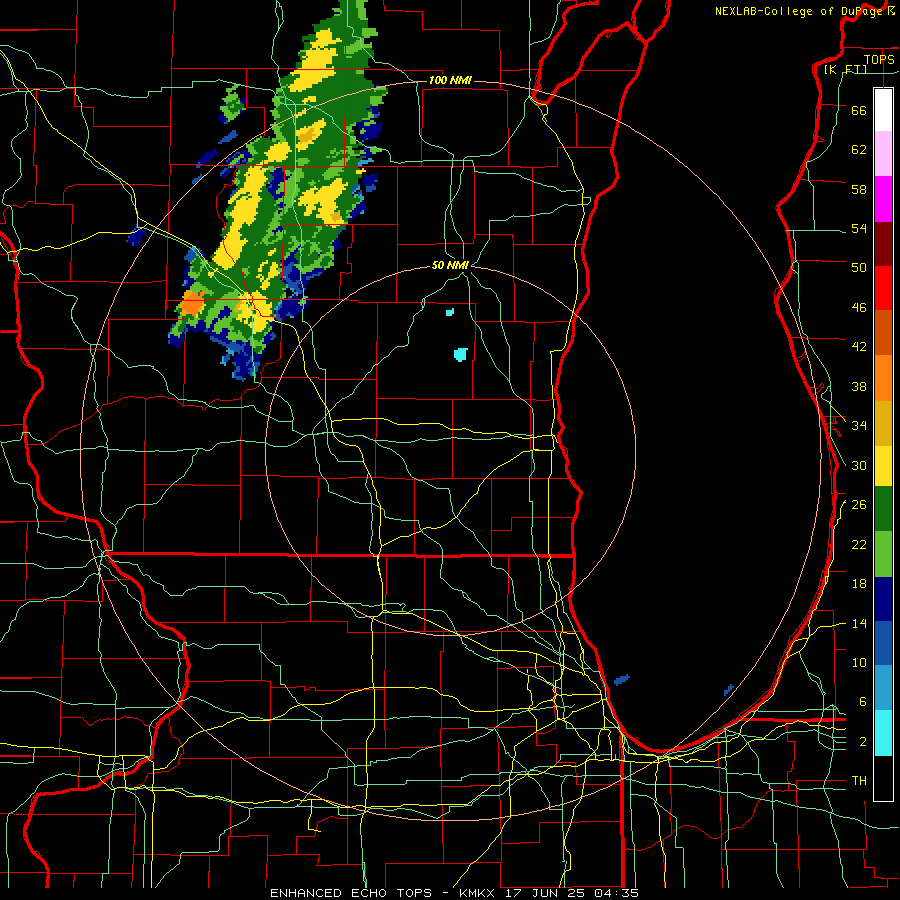Click the magenta legend swatch at 58
900x900 pixels.
point(883,199)
